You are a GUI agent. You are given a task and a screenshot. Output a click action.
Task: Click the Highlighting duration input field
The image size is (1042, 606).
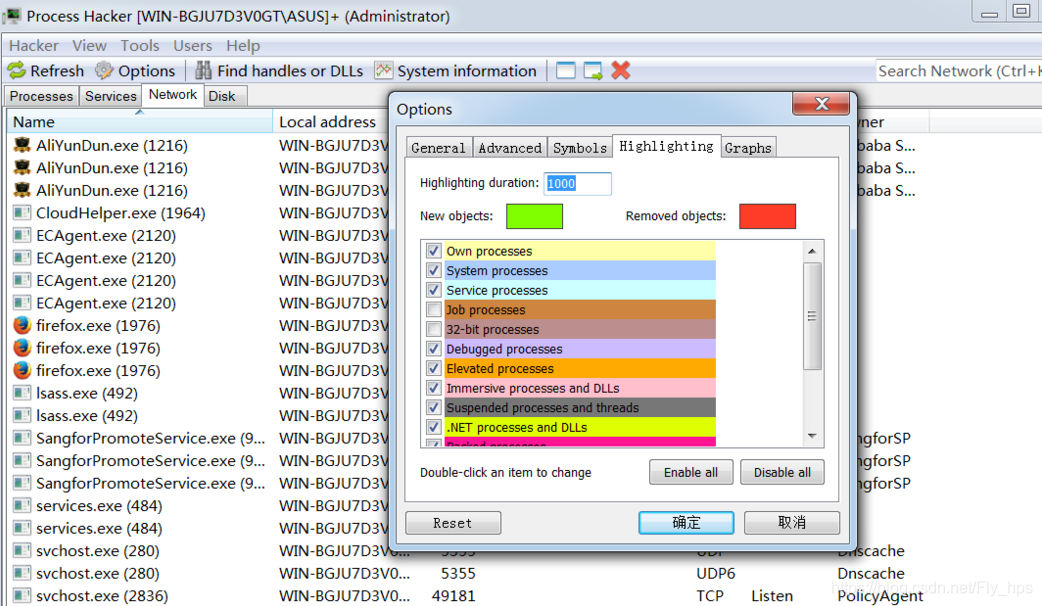[577, 183]
